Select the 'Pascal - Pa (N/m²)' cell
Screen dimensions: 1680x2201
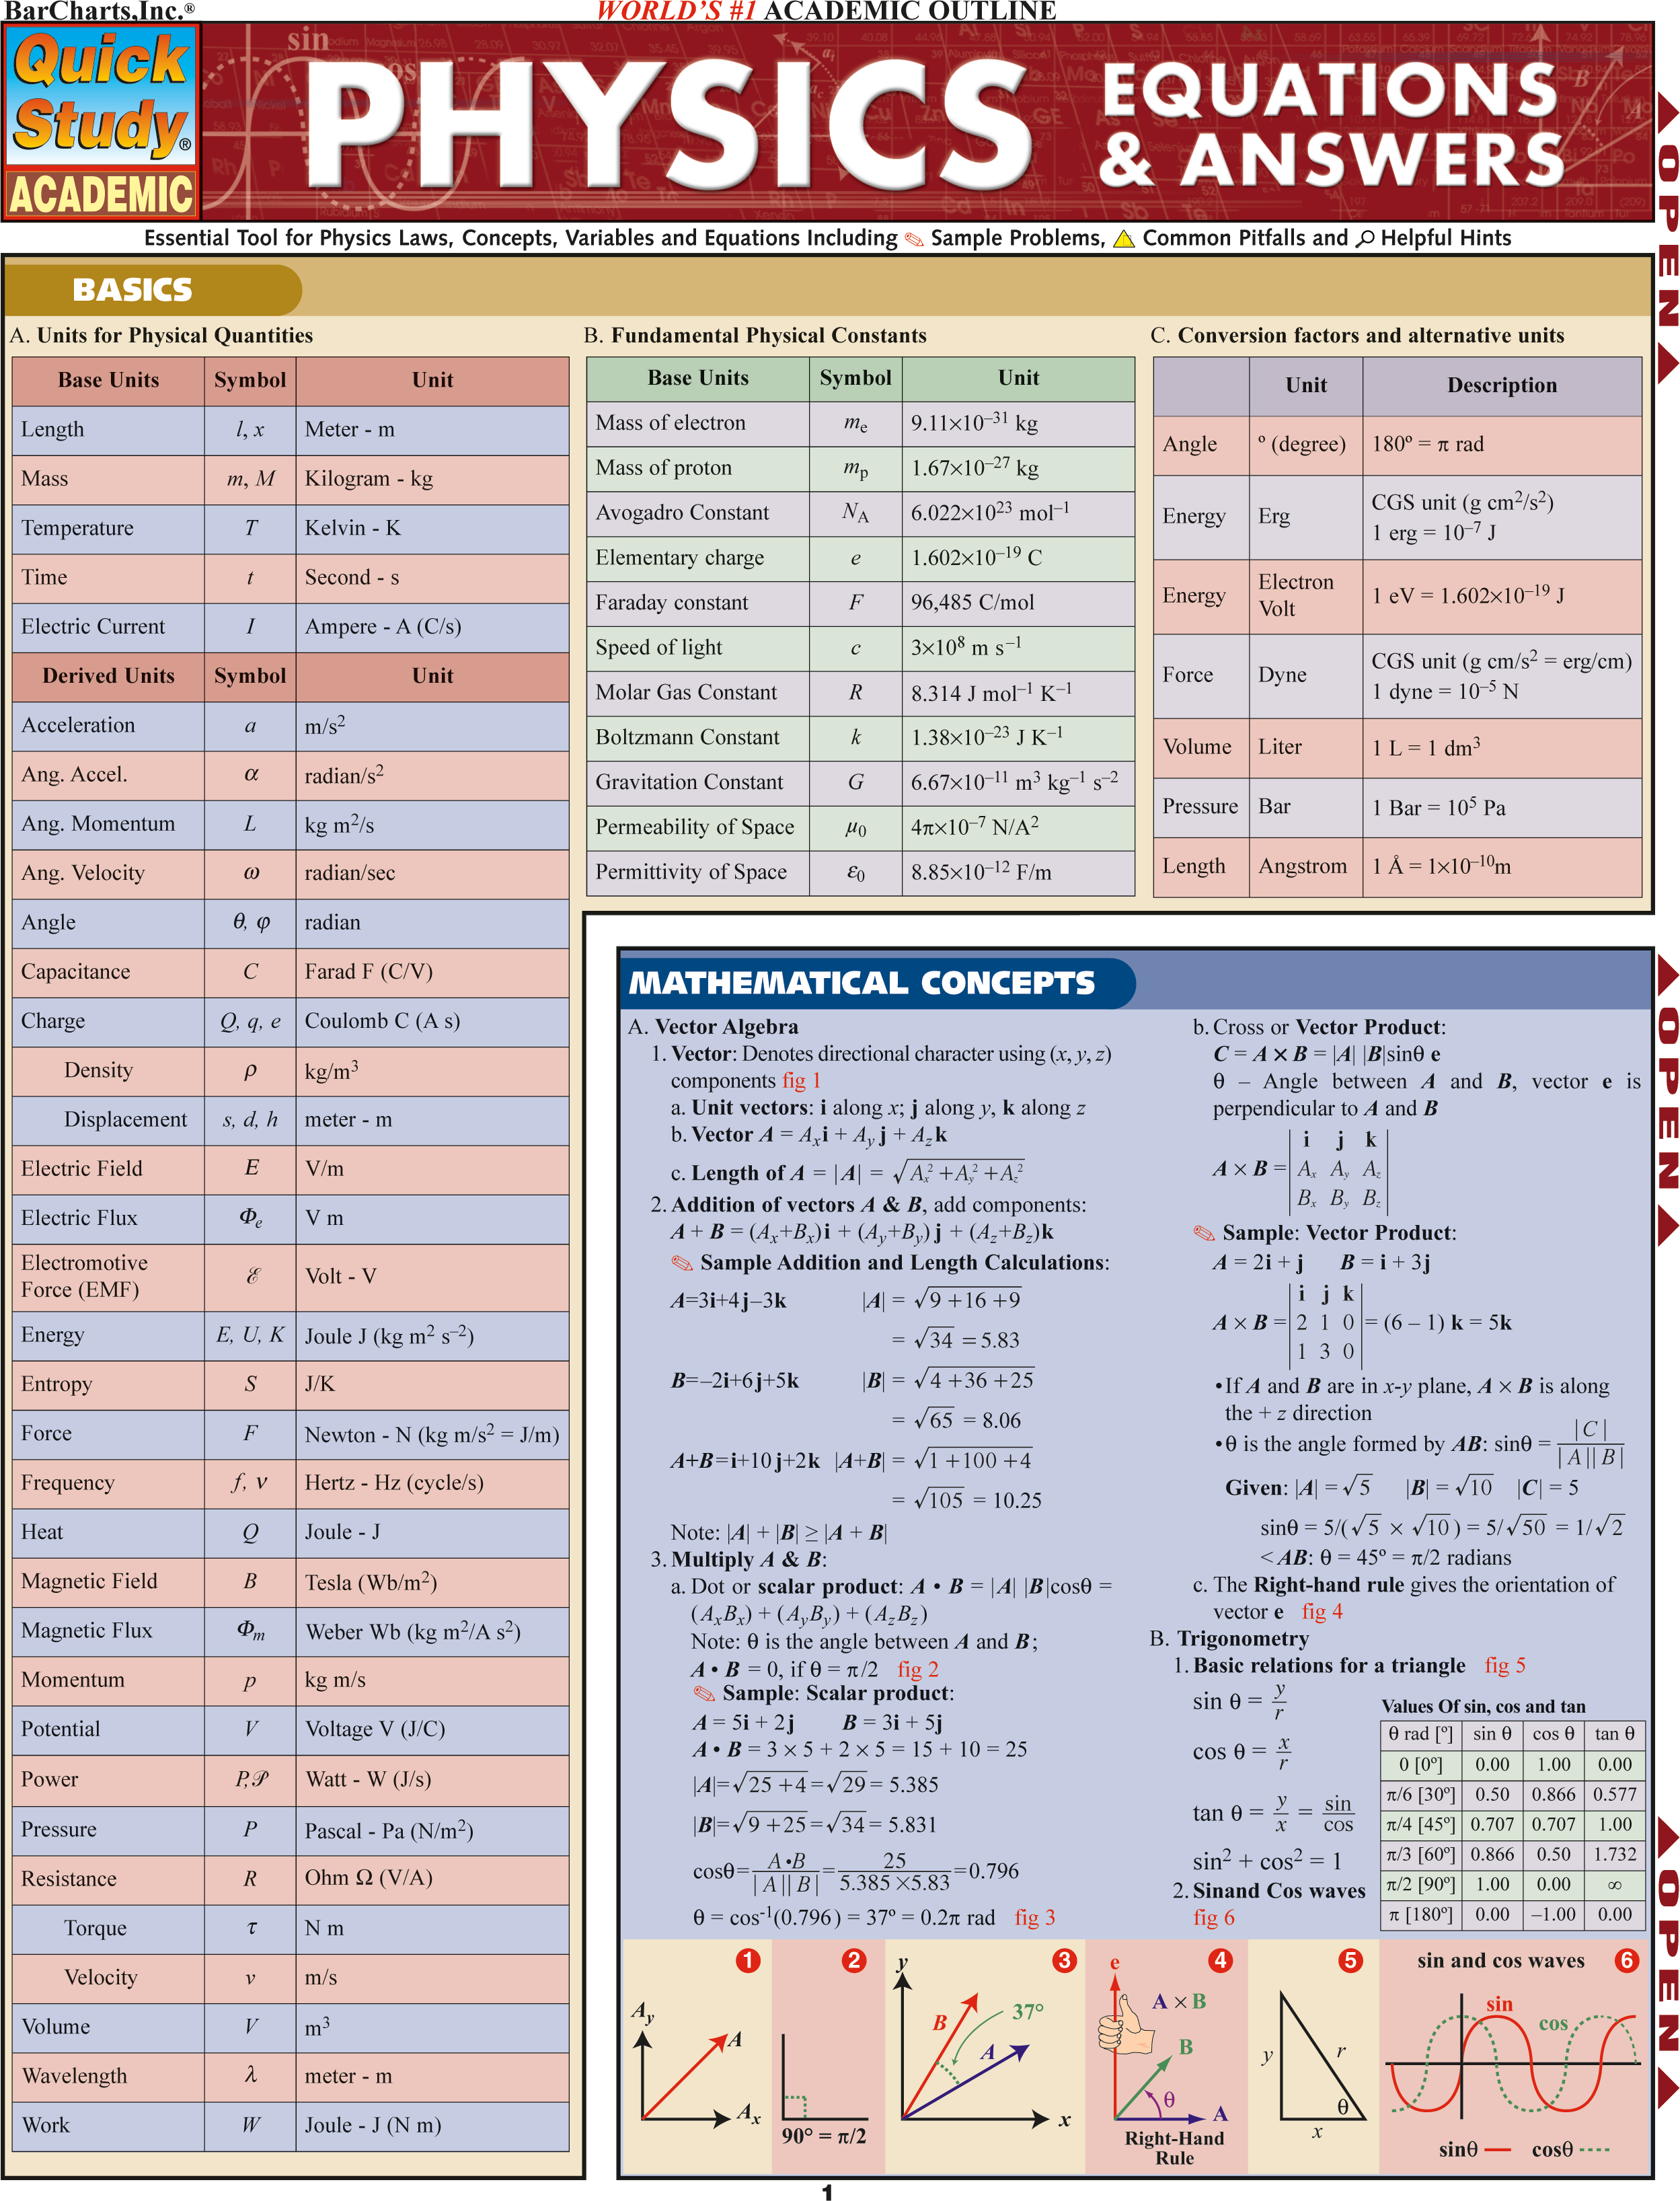point(432,1830)
